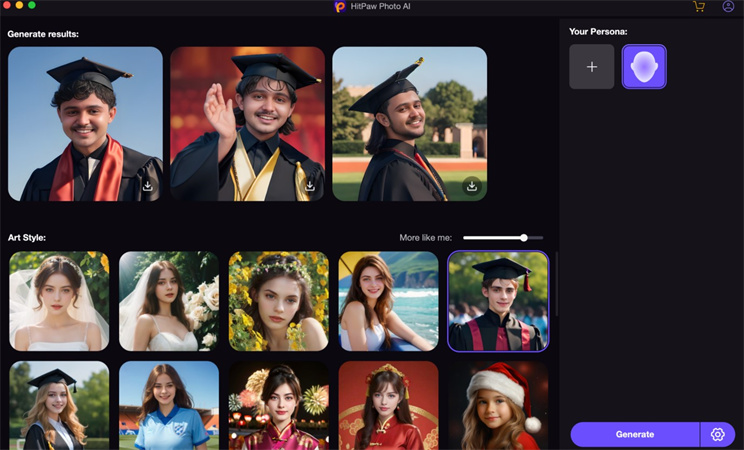Choose the bride with veil art style
The width and height of the screenshot is (744, 450).
click(59, 301)
